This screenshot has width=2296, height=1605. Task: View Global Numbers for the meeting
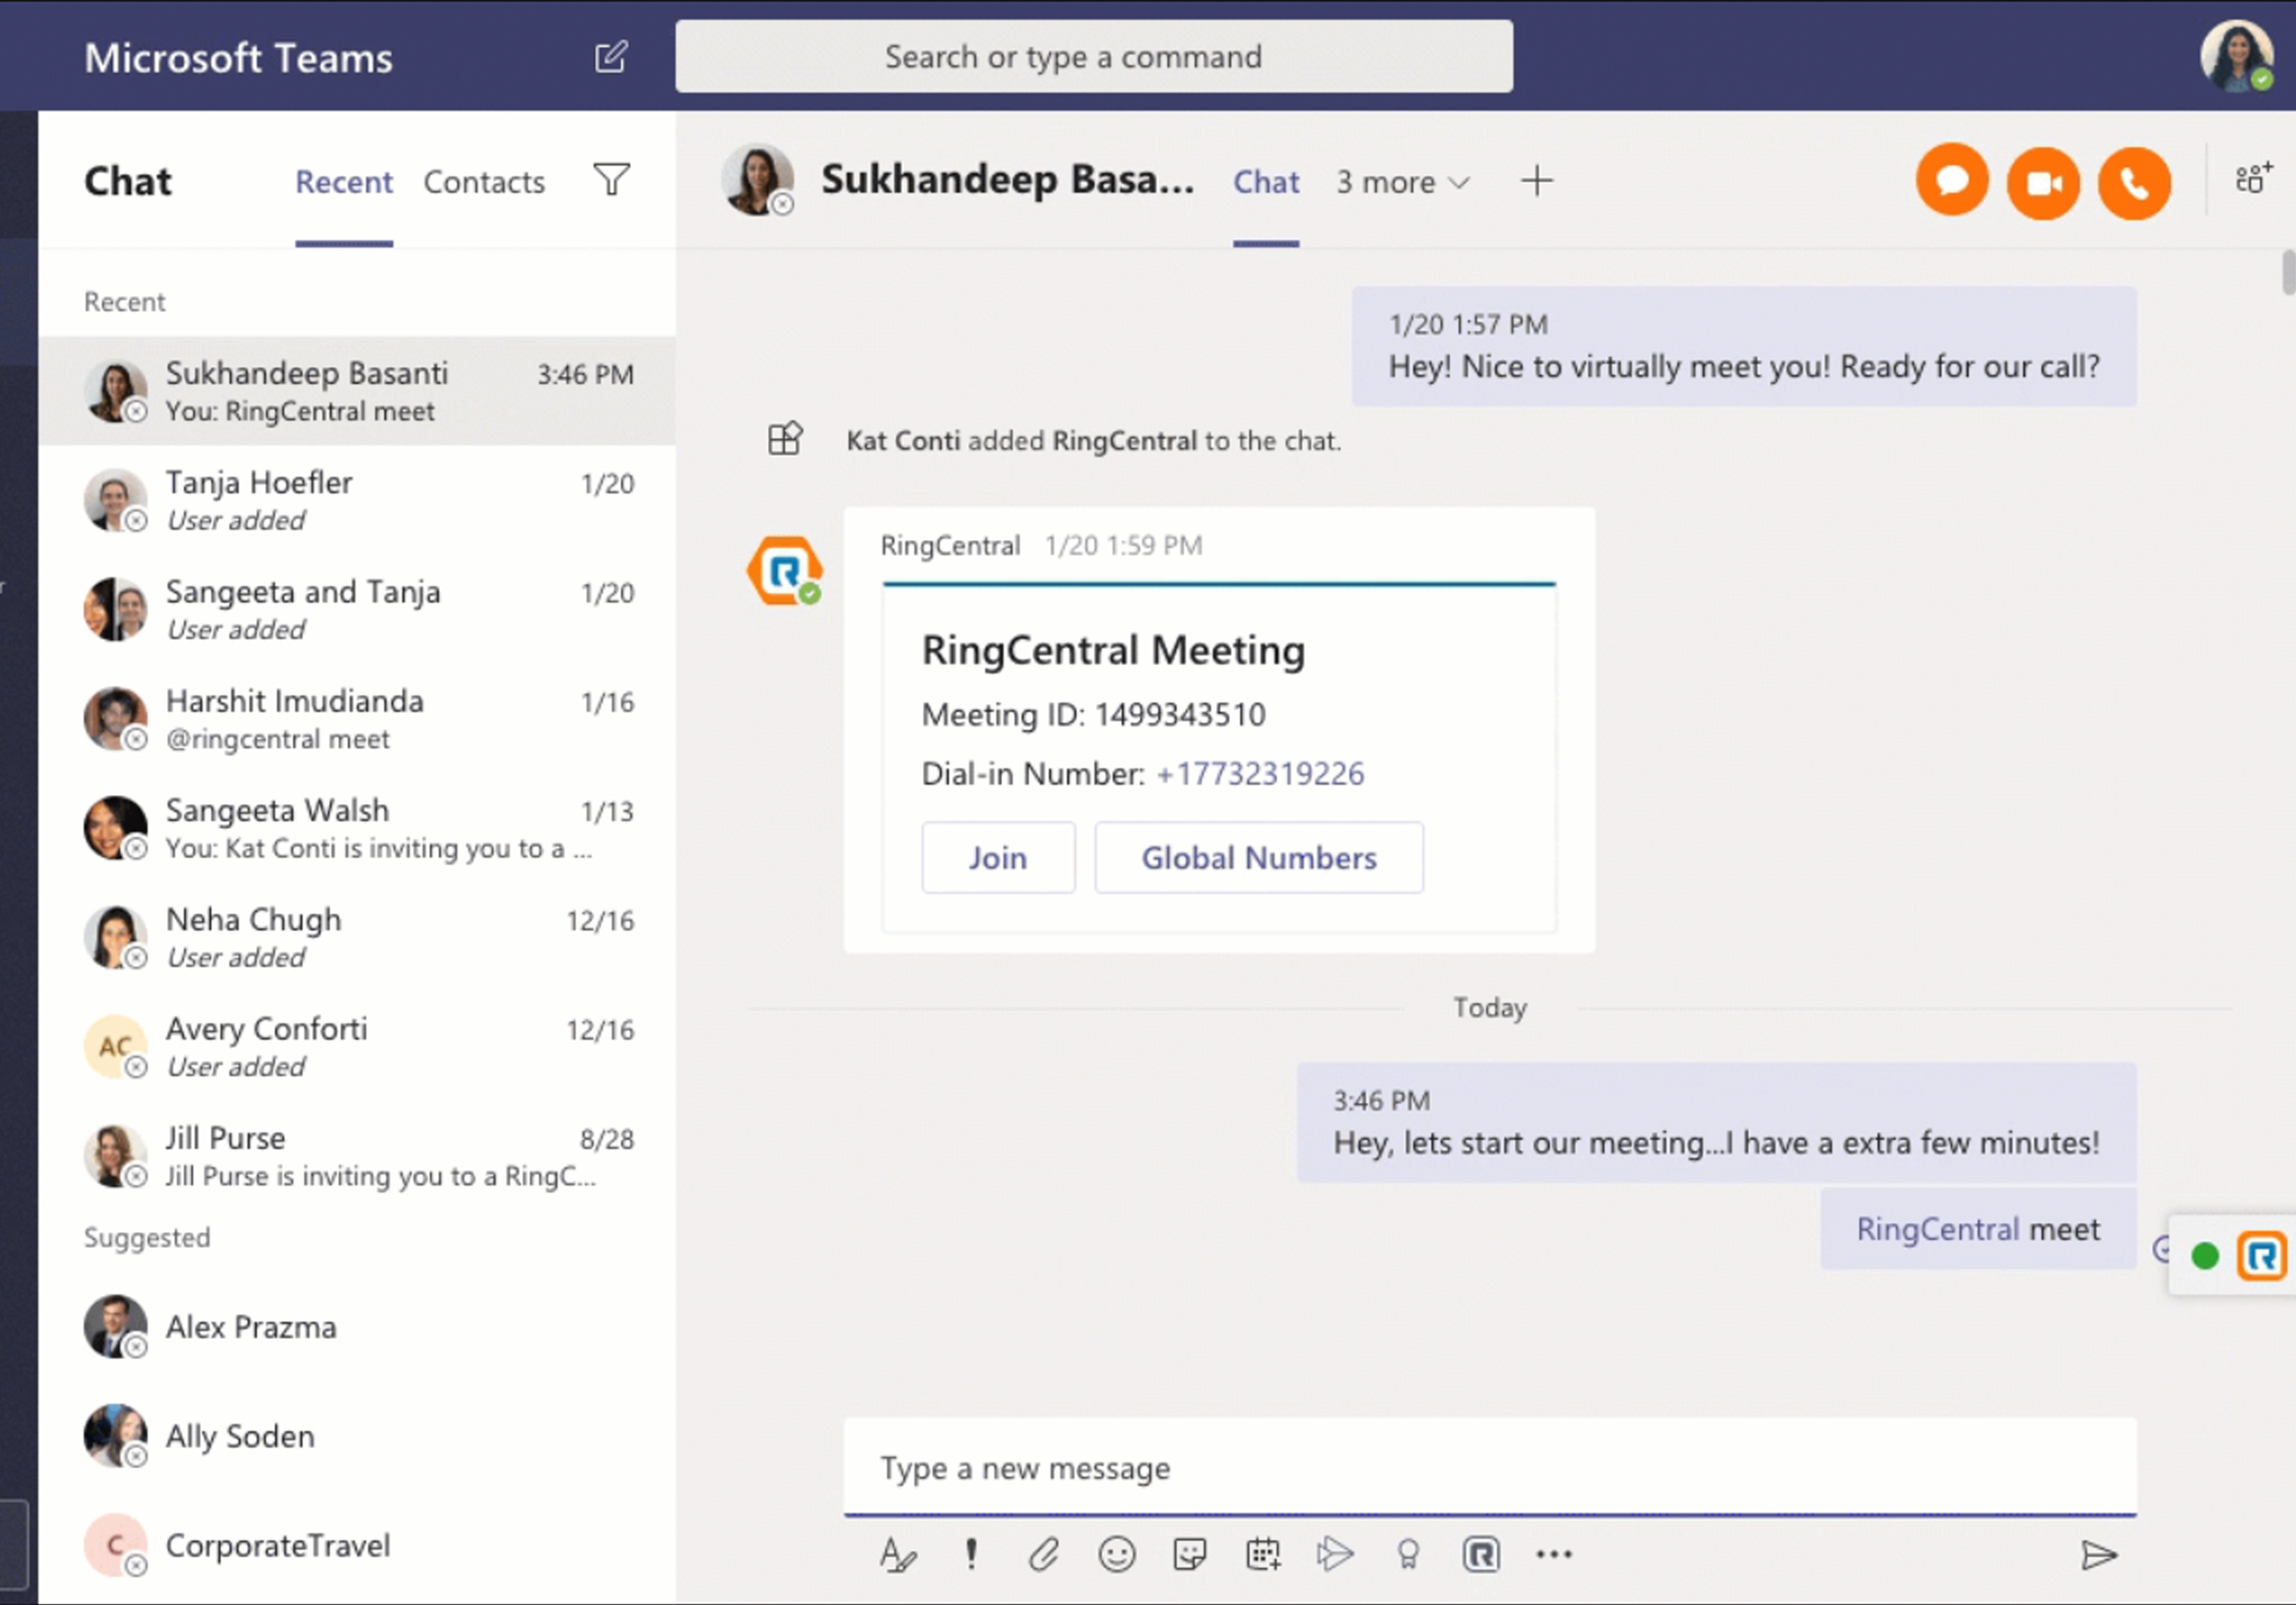point(1258,857)
